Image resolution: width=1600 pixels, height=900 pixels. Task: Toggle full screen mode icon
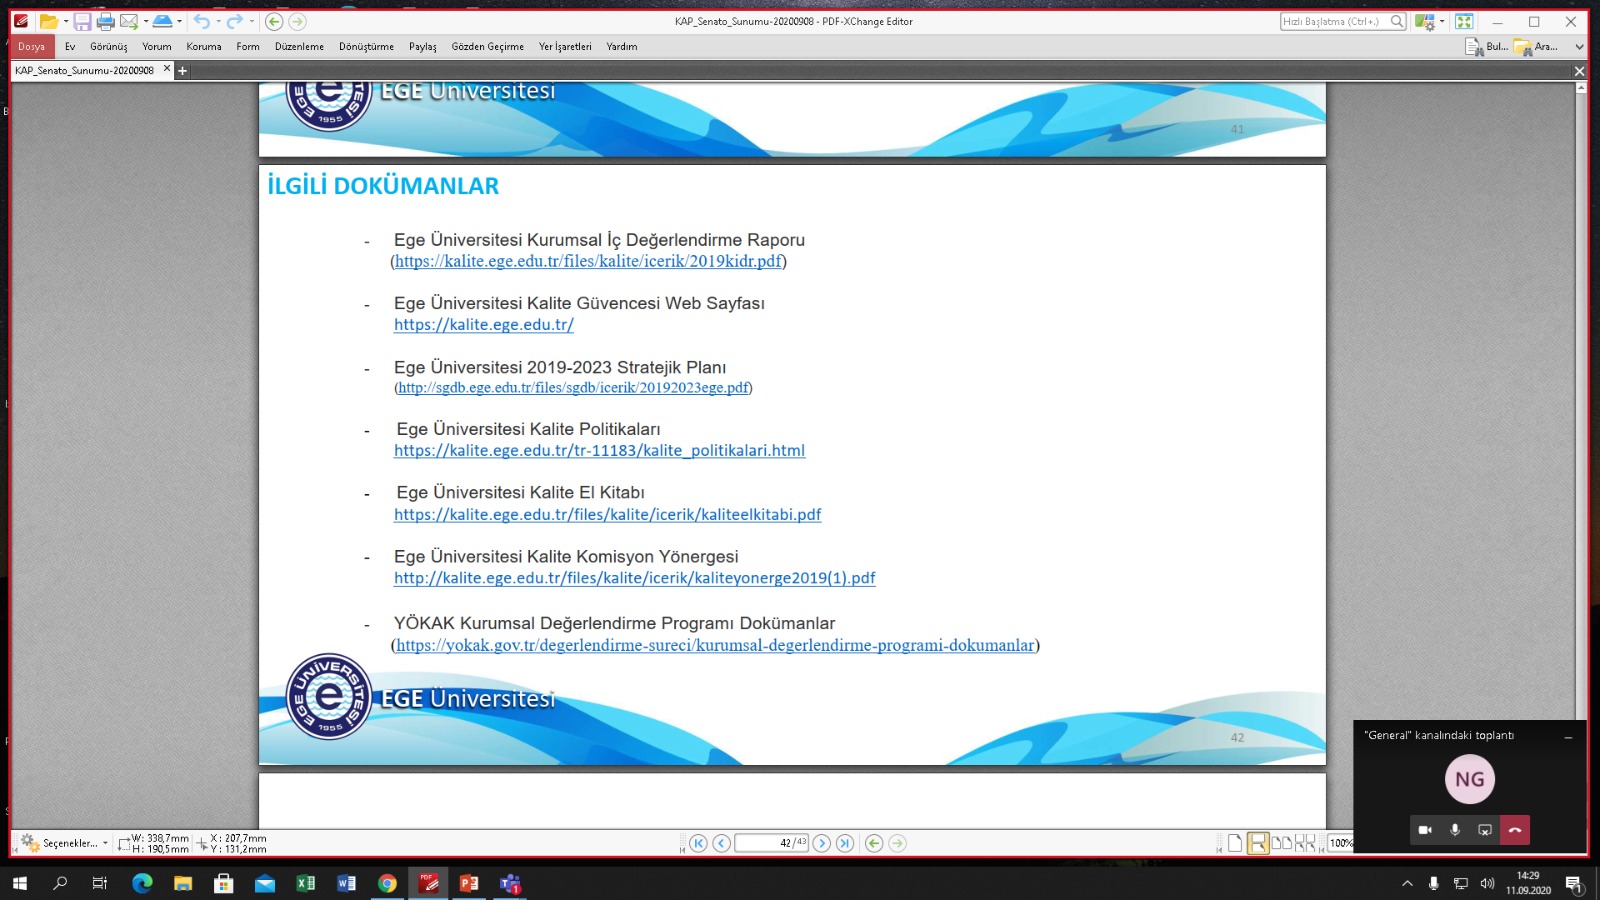[x=1464, y=21]
